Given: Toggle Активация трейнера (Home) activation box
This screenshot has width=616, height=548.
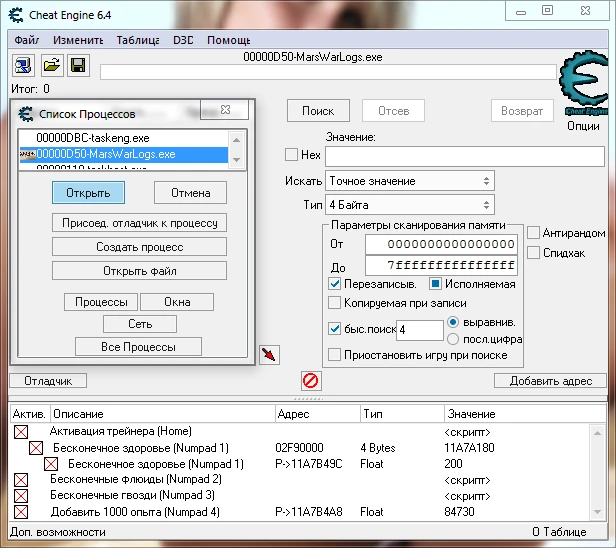Looking at the screenshot, I should 21,432.
